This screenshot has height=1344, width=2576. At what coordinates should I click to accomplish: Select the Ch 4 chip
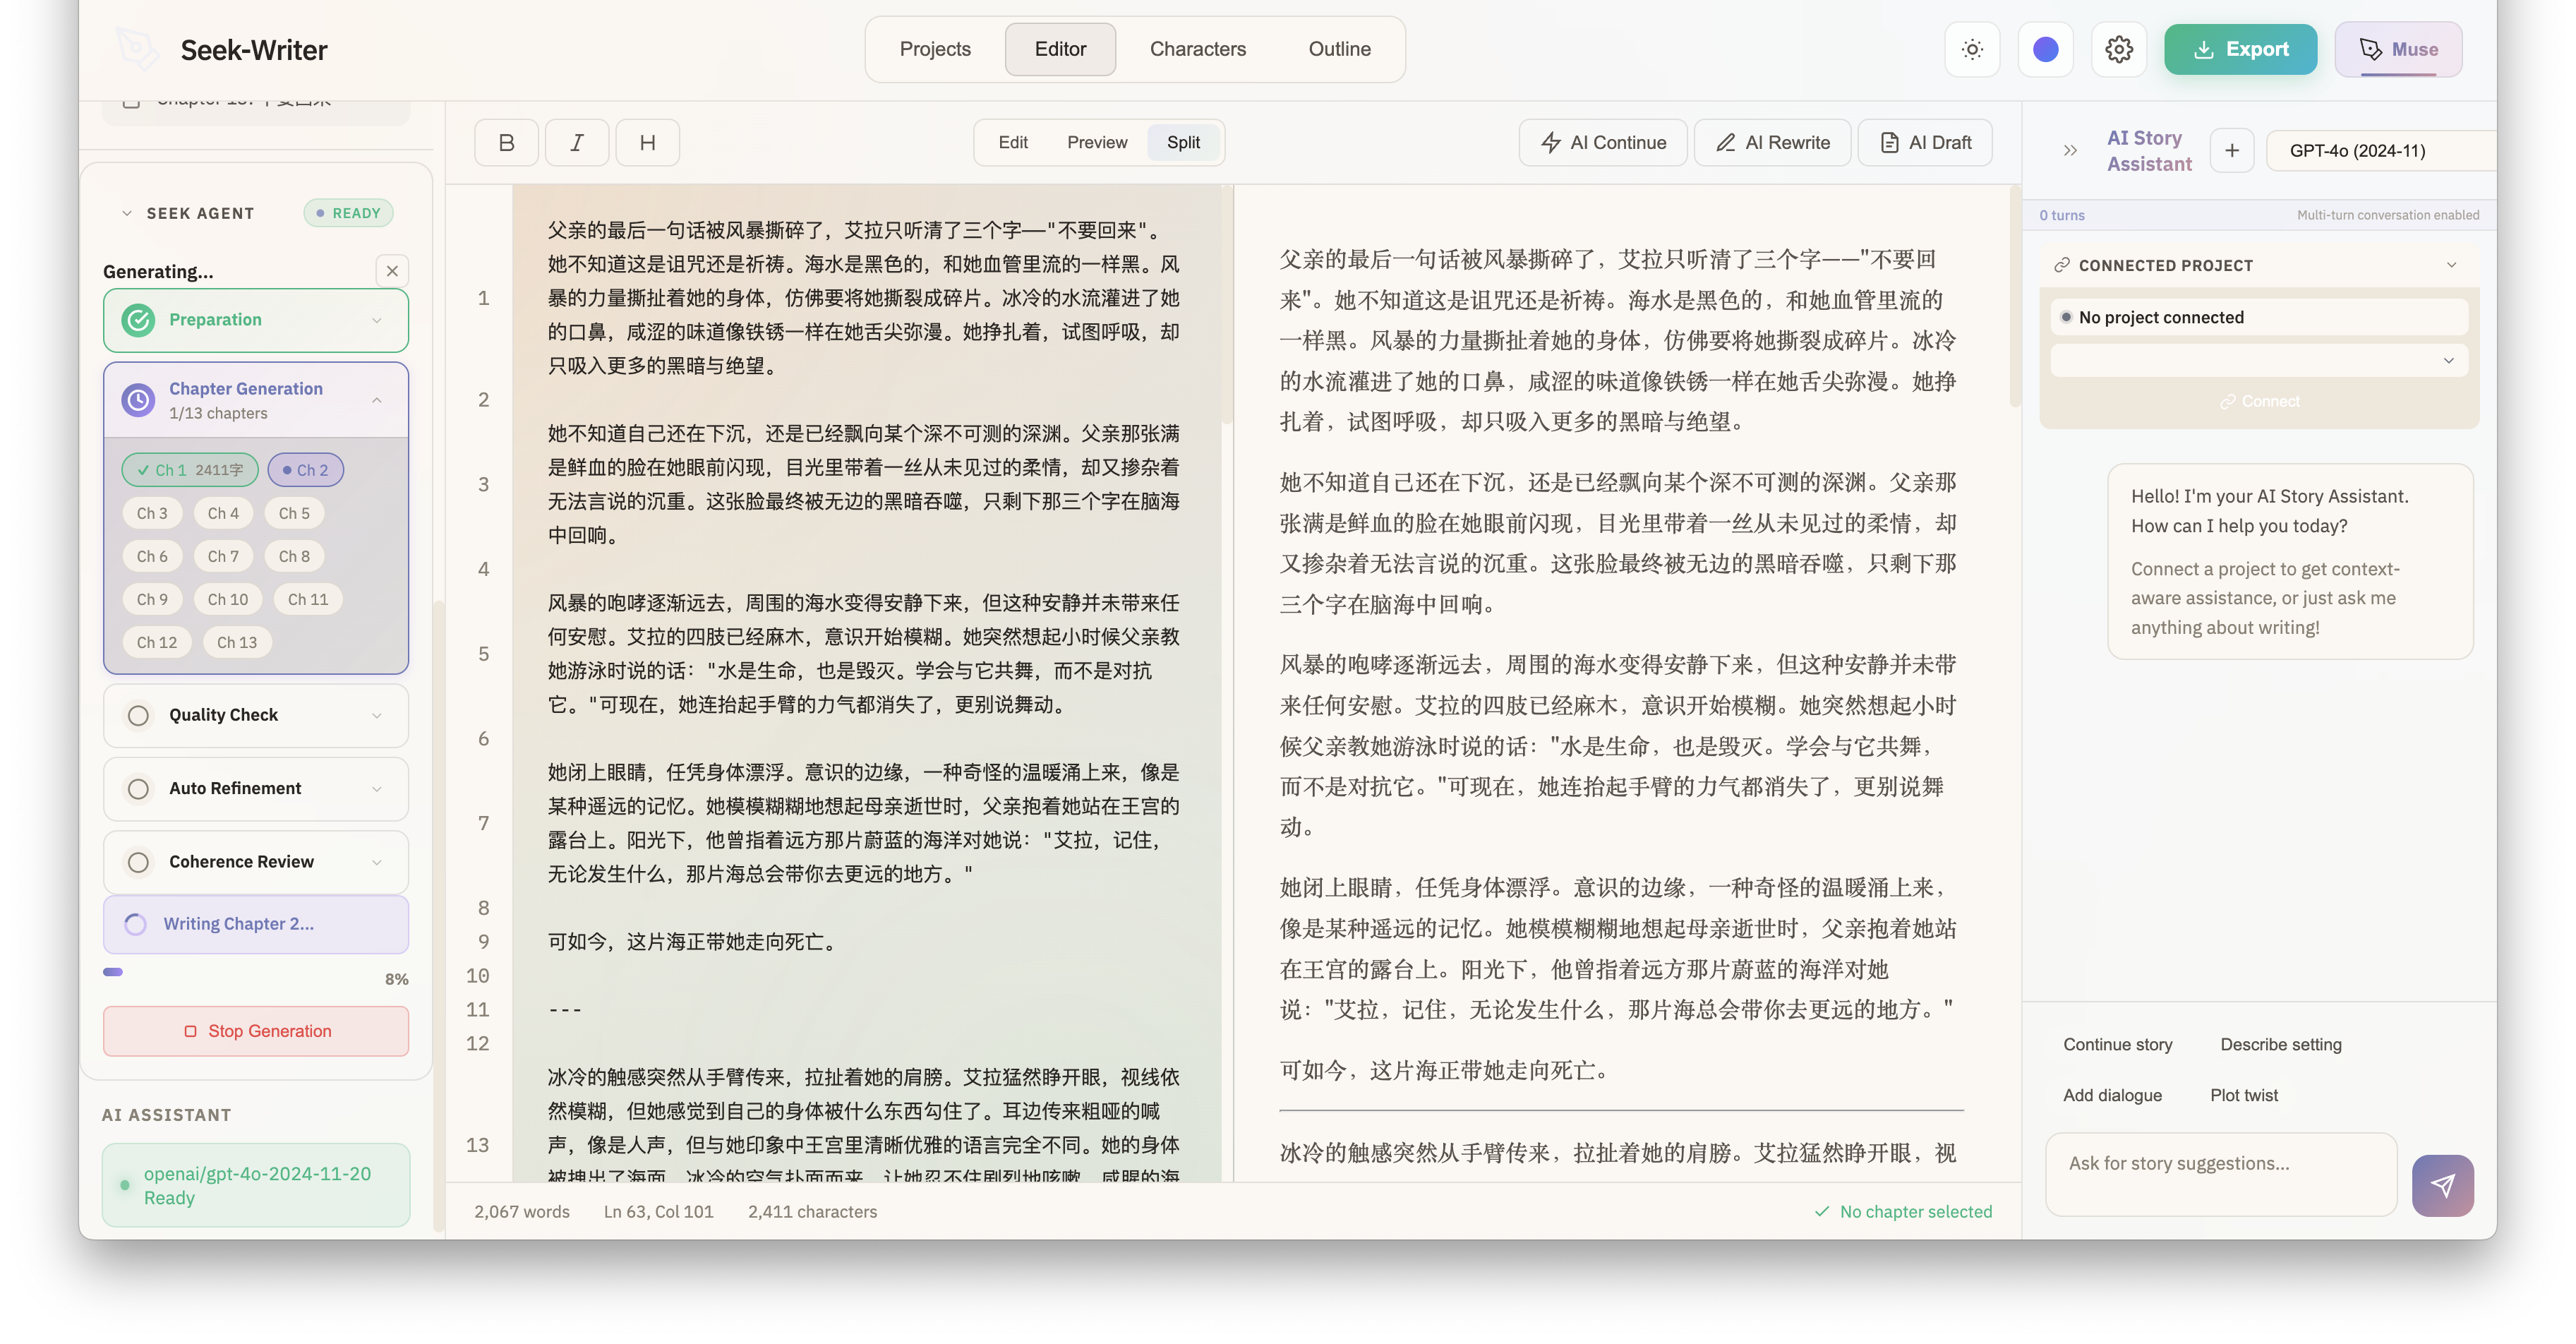click(x=223, y=513)
